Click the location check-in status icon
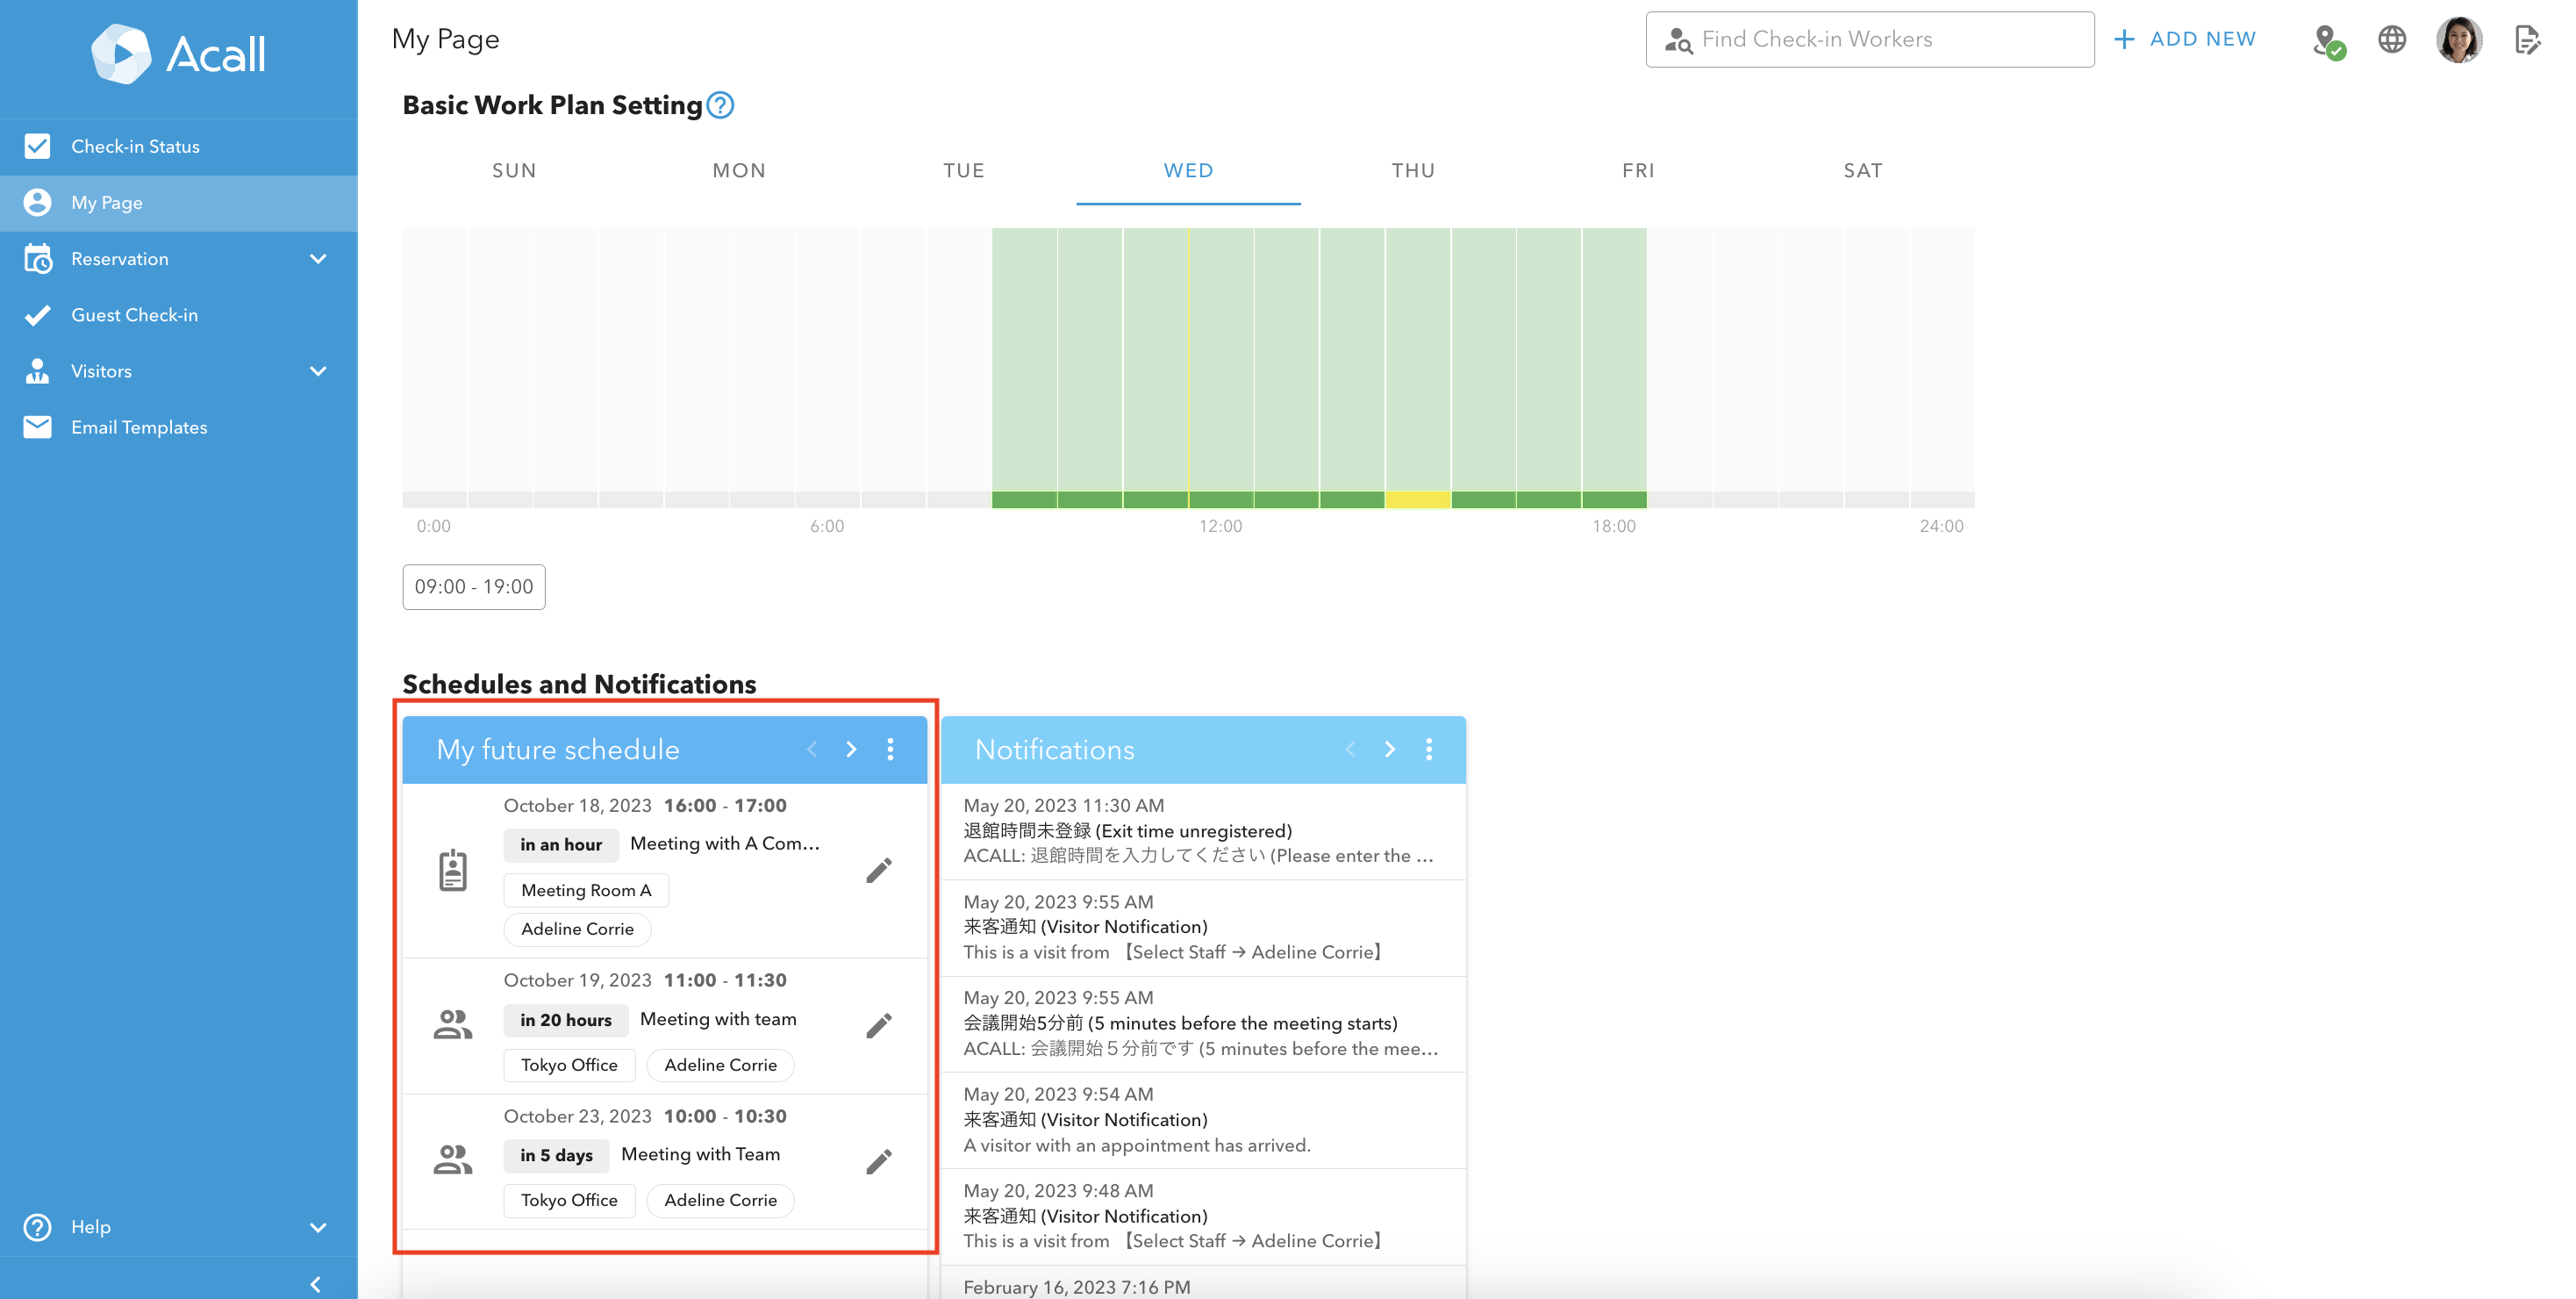Viewport: 2576px width, 1299px height. [x=2328, y=41]
